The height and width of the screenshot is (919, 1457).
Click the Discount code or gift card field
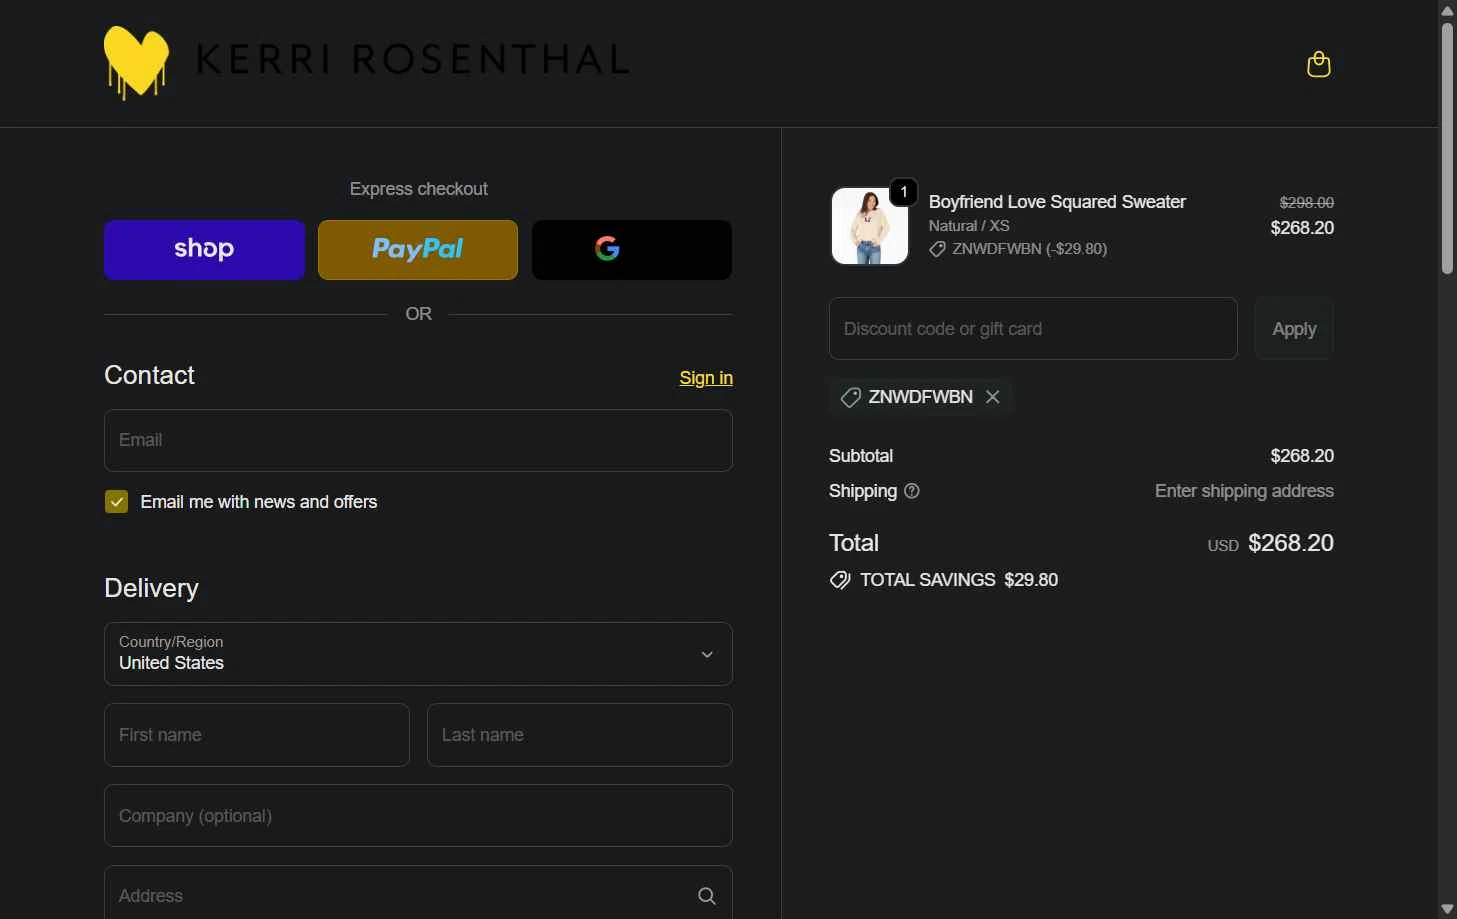coord(1033,329)
